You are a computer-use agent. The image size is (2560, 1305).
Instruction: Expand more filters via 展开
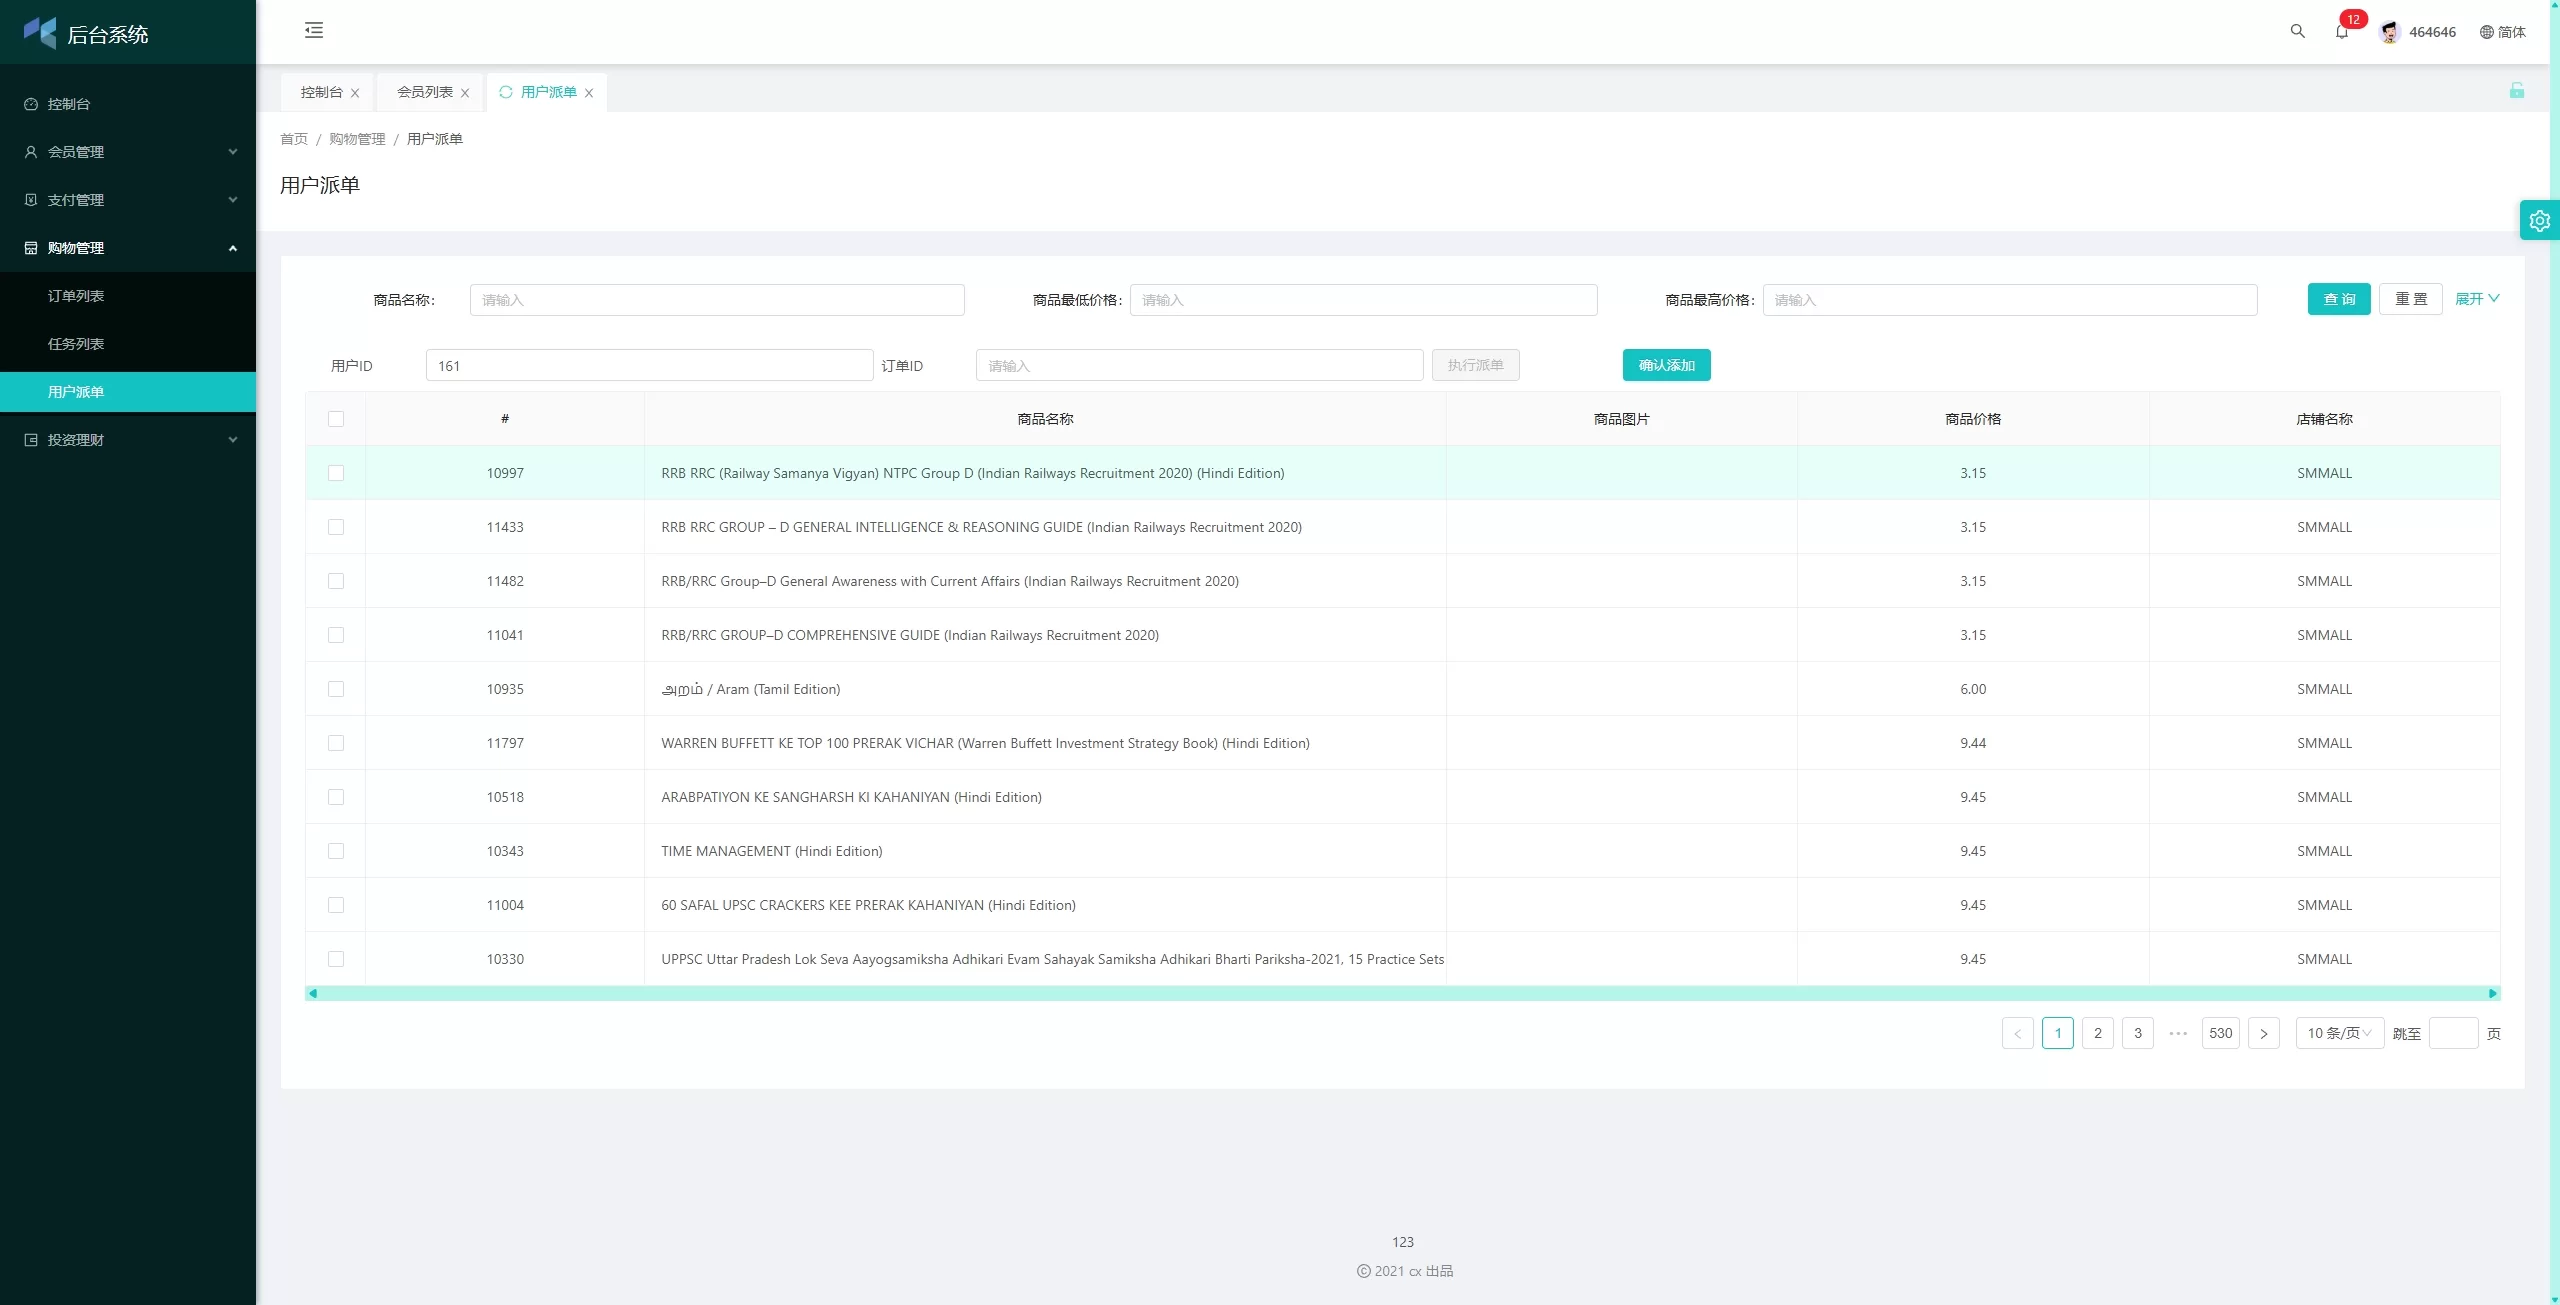2476,299
